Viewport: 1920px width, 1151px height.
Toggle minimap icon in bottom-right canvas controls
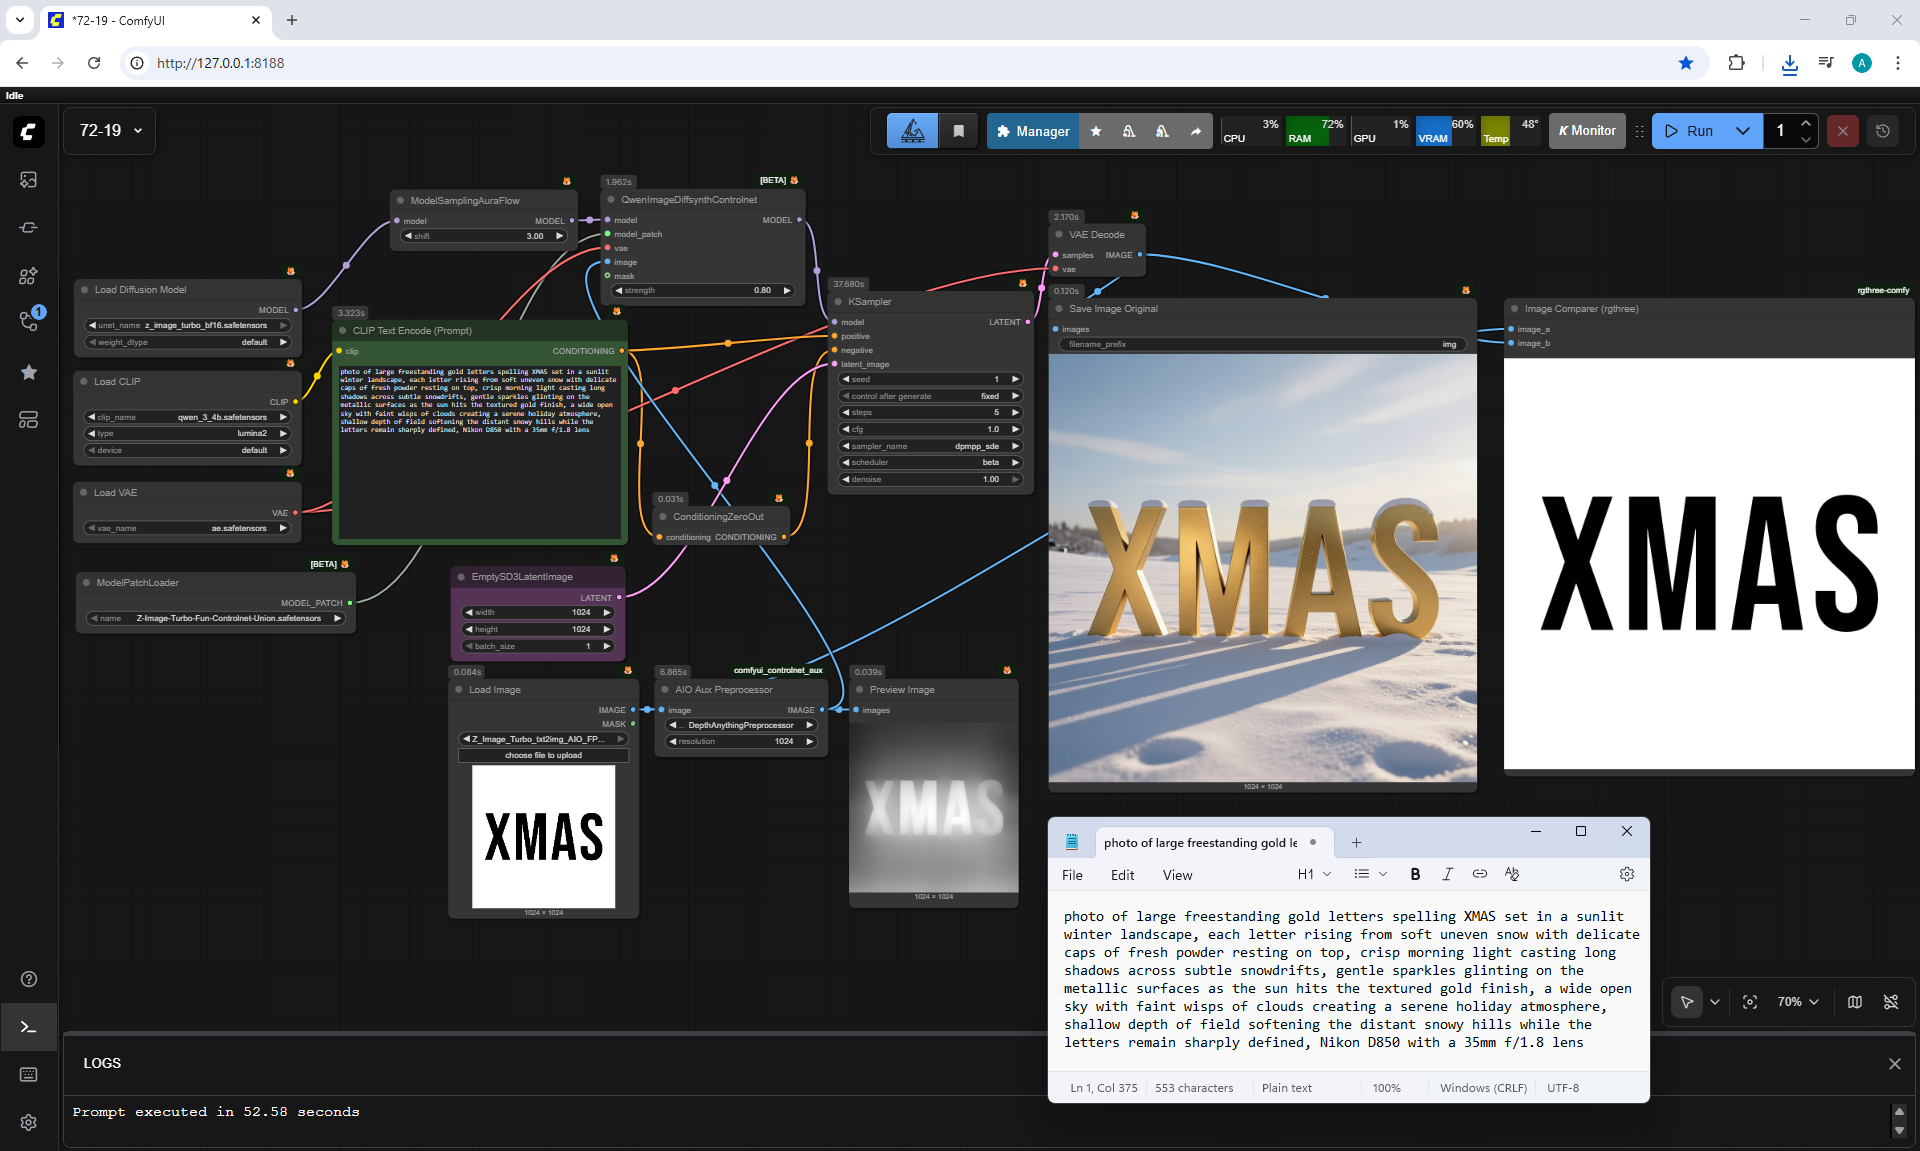[1854, 1002]
